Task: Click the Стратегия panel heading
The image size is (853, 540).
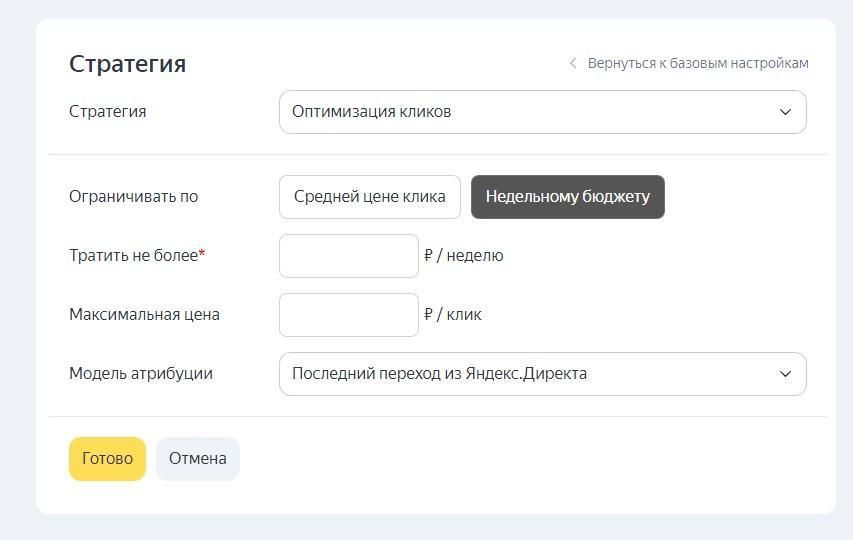Action: click(x=127, y=64)
